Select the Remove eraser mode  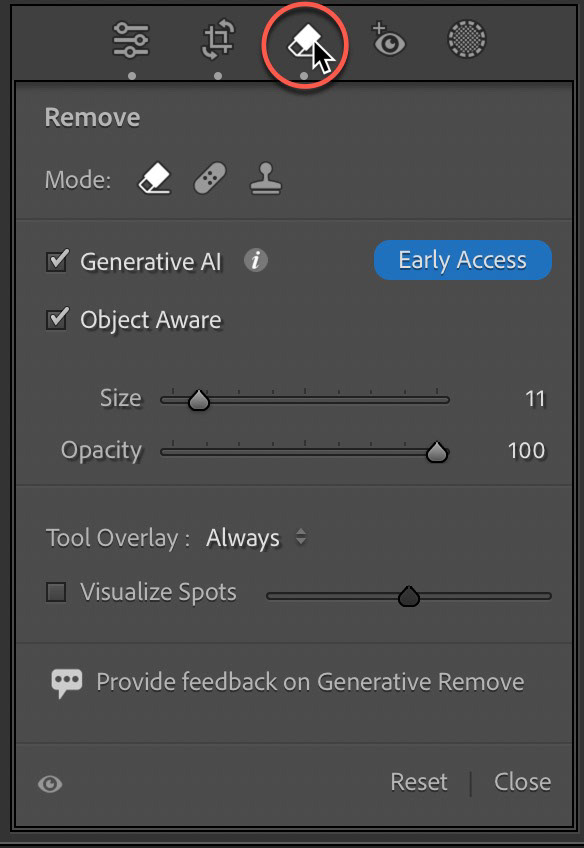(x=155, y=179)
